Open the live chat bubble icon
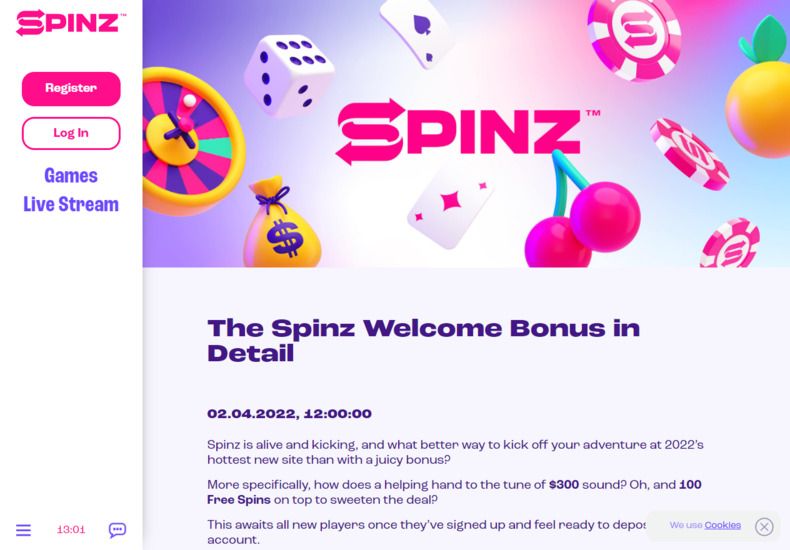Viewport: 790px width, 550px height. pyautogui.click(x=117, y=530)
